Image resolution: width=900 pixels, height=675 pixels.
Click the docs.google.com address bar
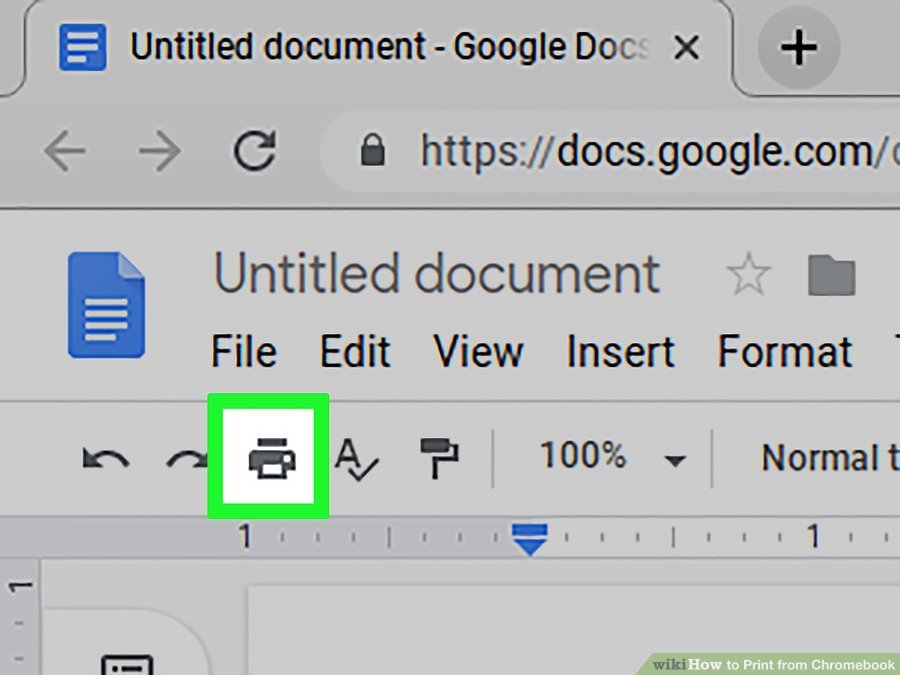(x=610, y=151)
